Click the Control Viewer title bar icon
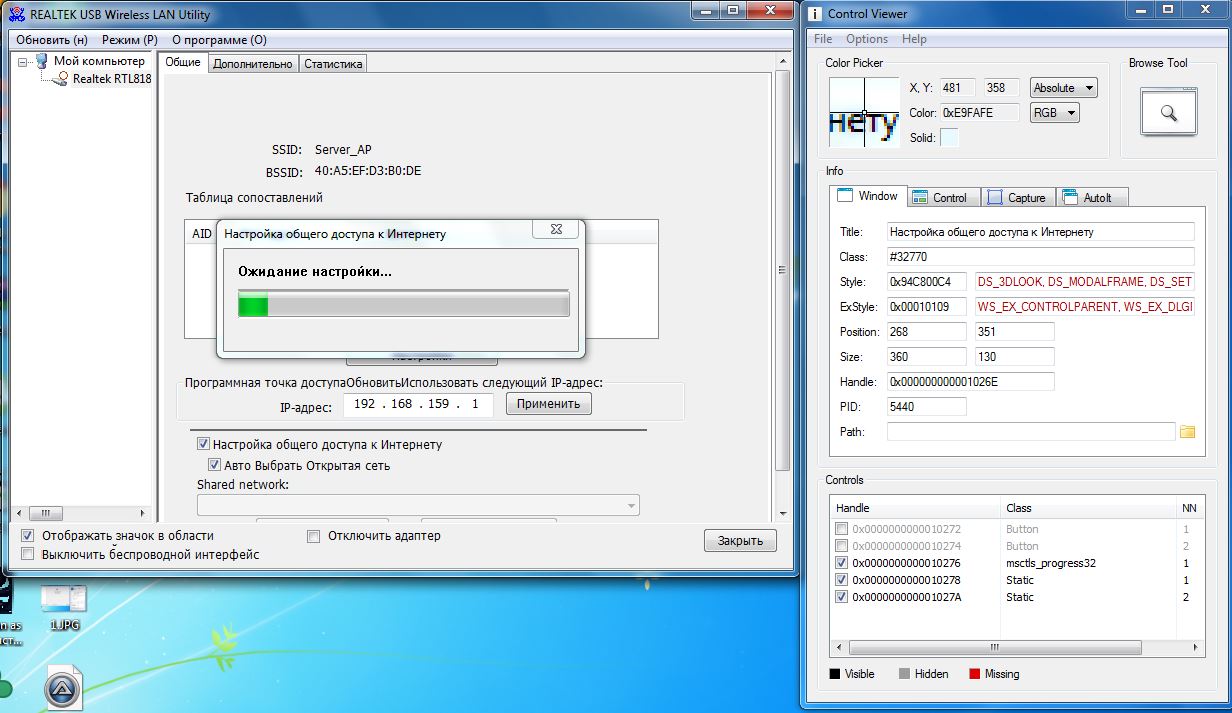1232x713 pixels. point(815,13)
